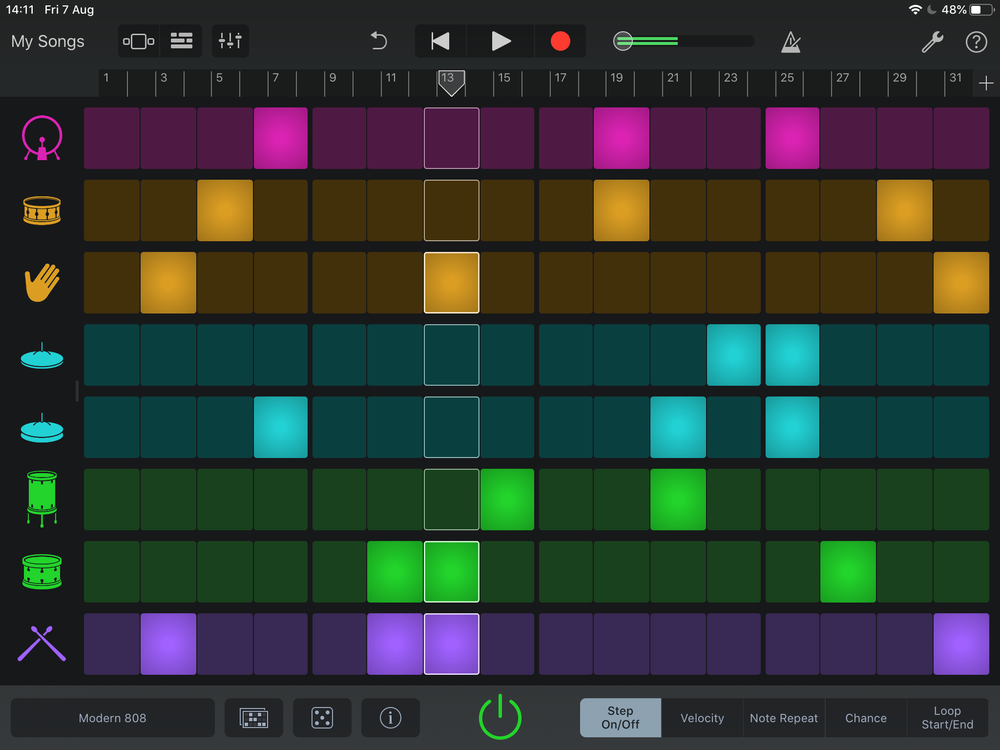Open the Chance tab
The image size is (1000, 750).
click(865, 717)
